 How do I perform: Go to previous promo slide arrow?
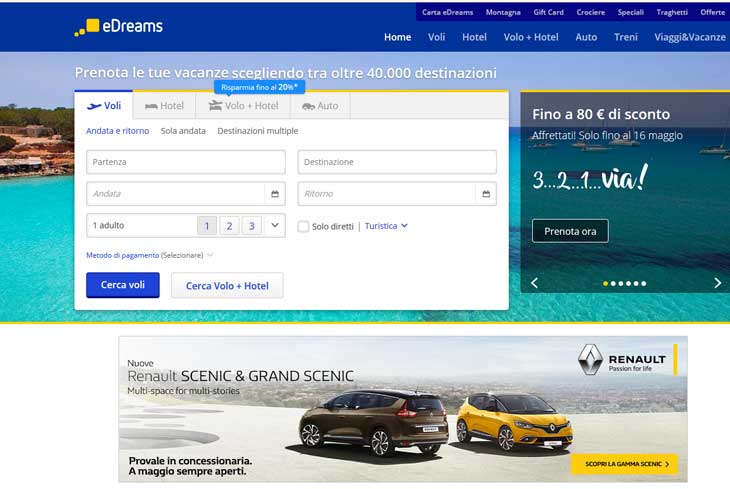click(534, 283)
